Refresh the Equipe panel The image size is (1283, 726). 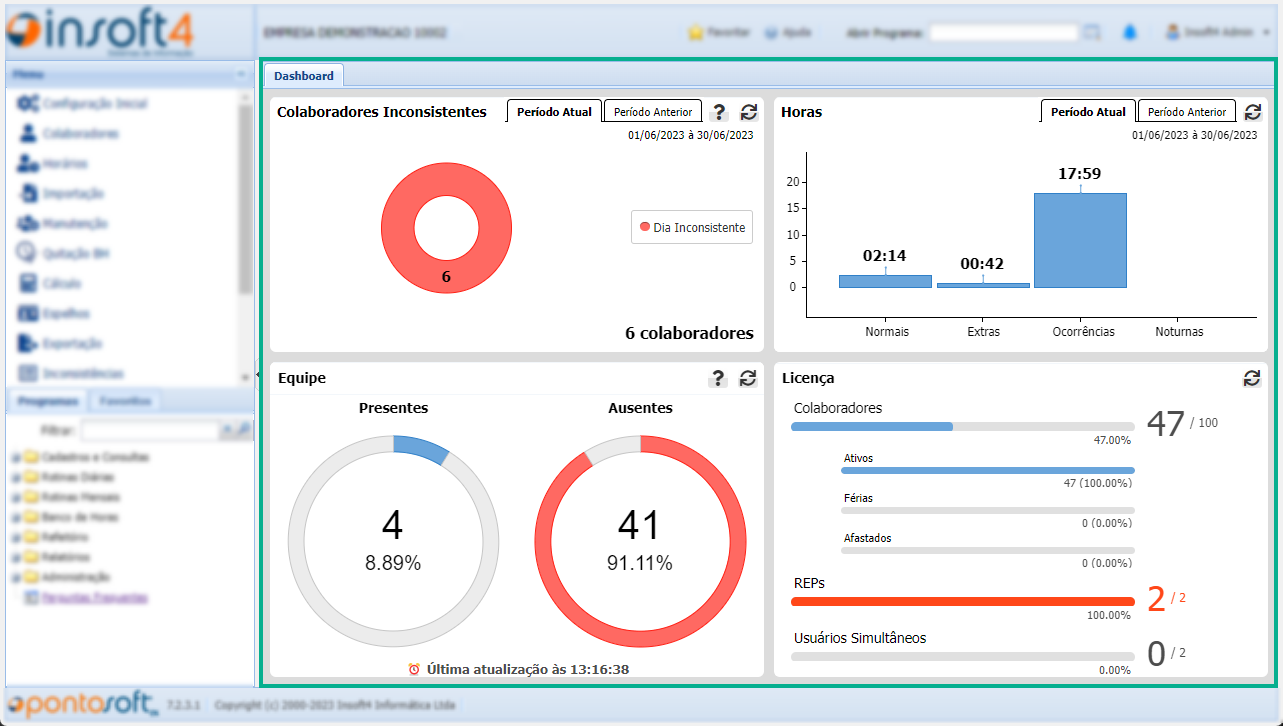(x=748, y=378)
